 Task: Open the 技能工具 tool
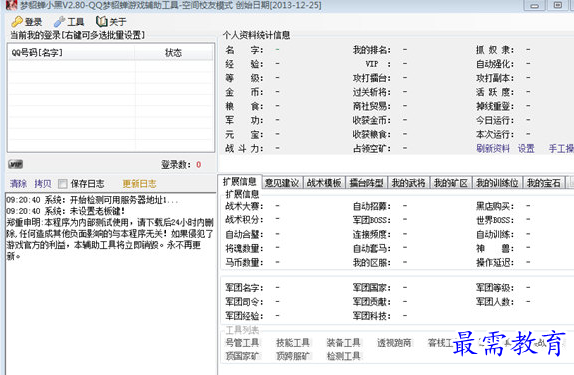(293, 343)
